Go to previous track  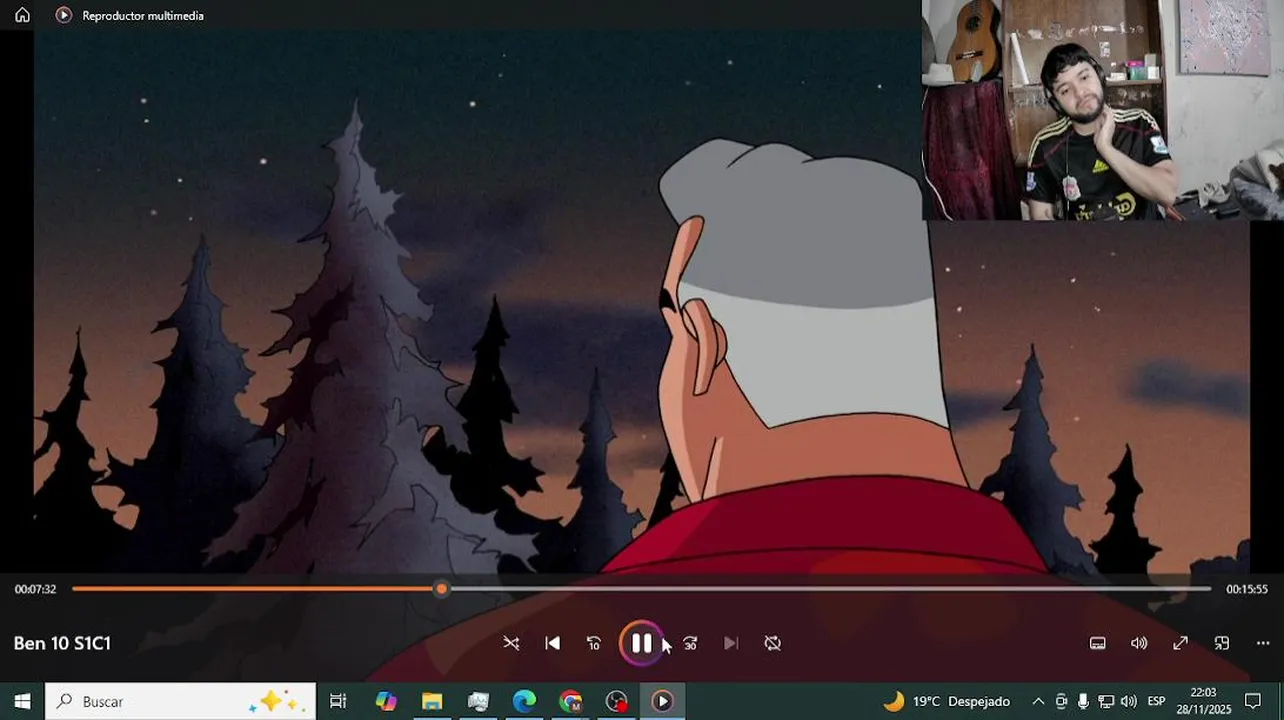click(x=552, y=643)
